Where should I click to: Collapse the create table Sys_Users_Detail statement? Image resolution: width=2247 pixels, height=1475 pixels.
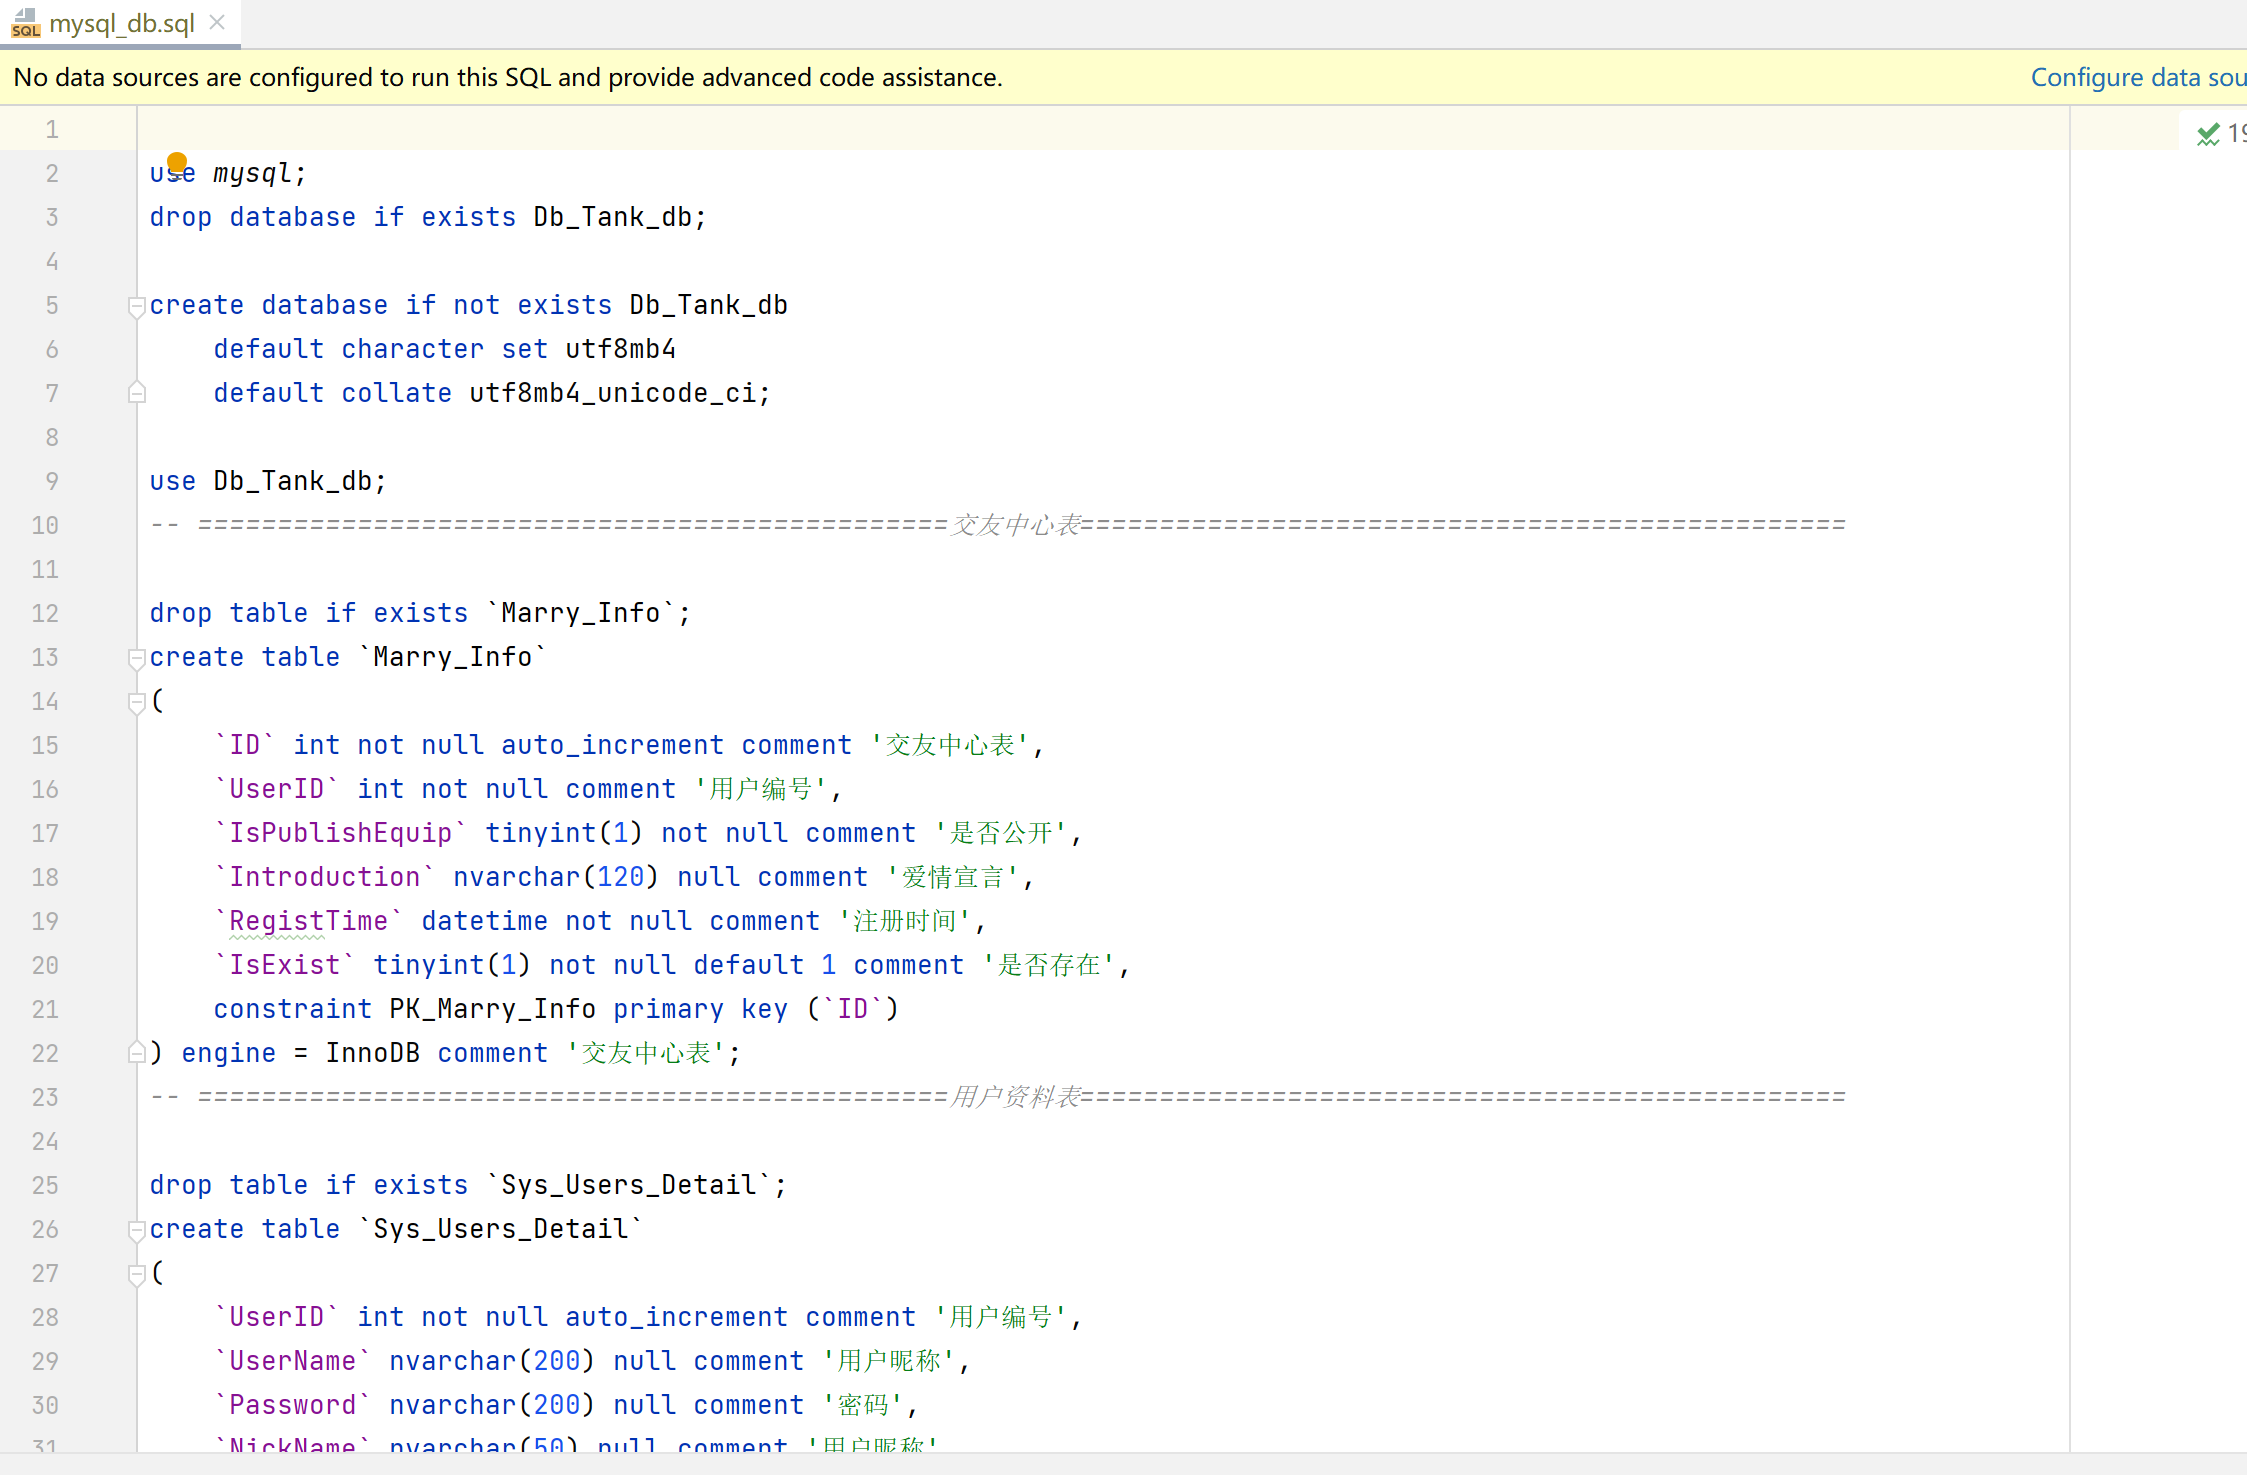pyautogui.click(x=137, y=1230)
